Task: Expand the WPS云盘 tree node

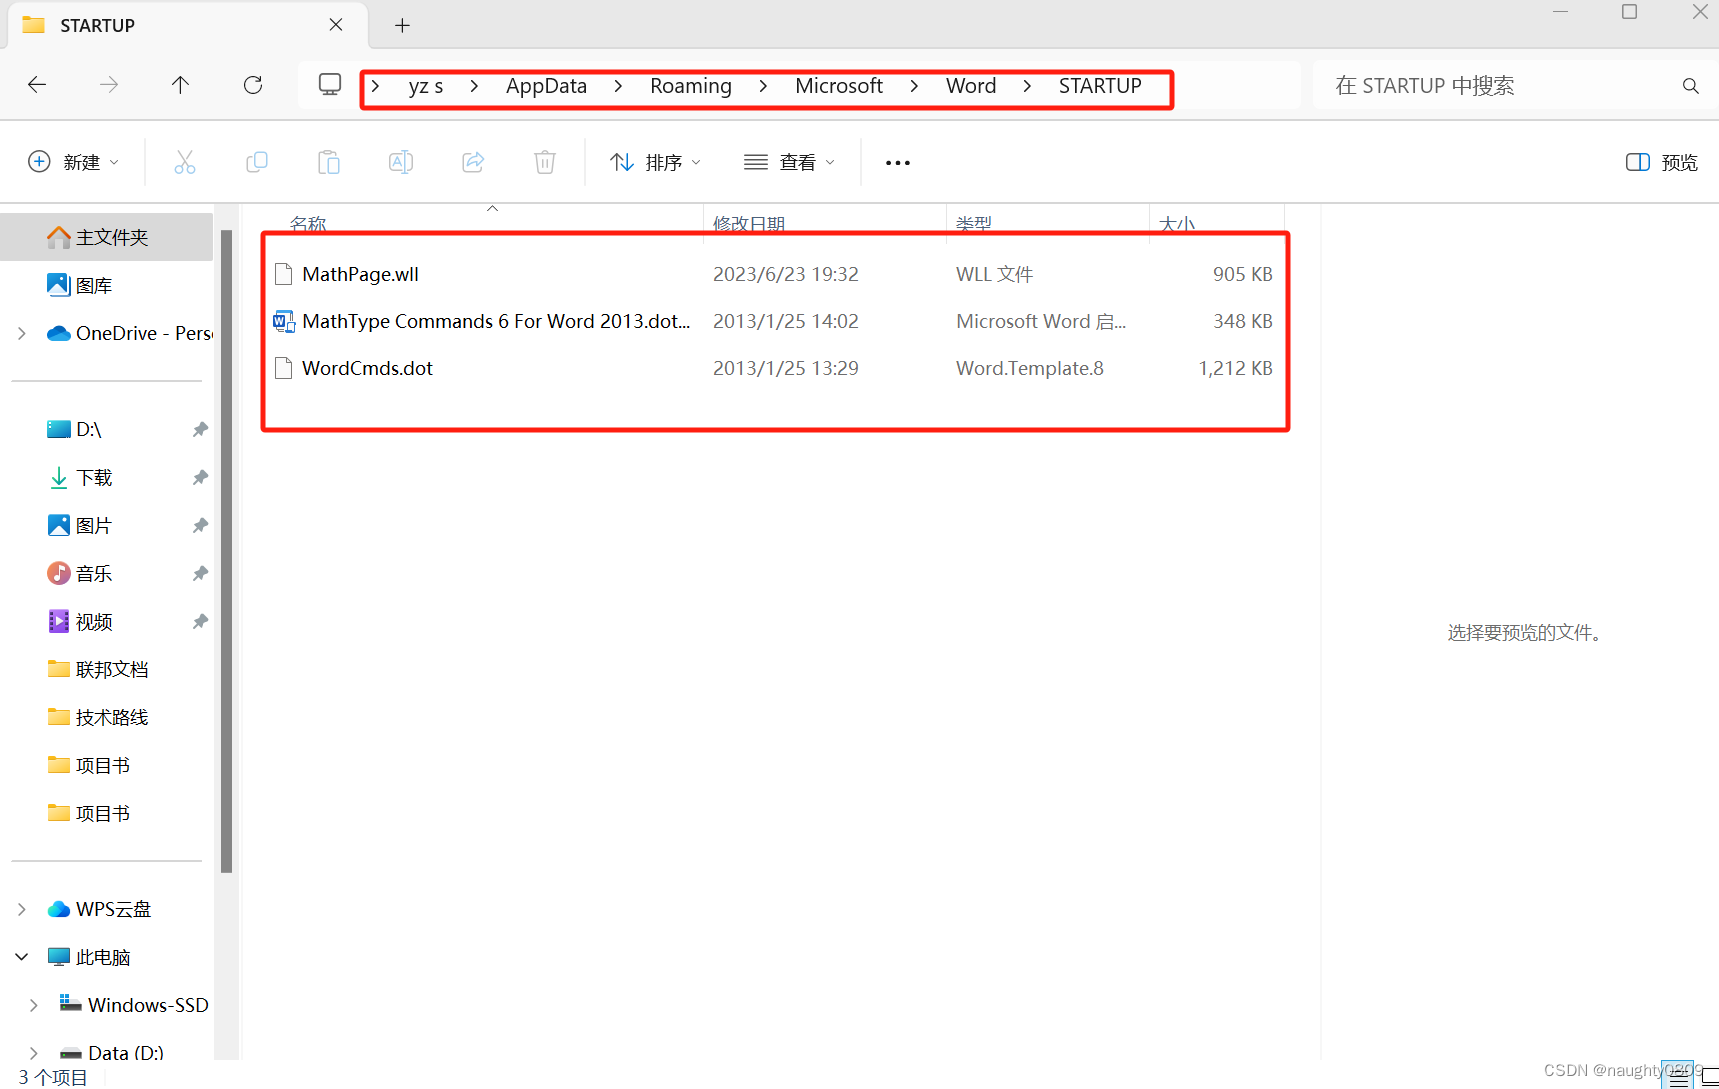Action: pos(22,909)
